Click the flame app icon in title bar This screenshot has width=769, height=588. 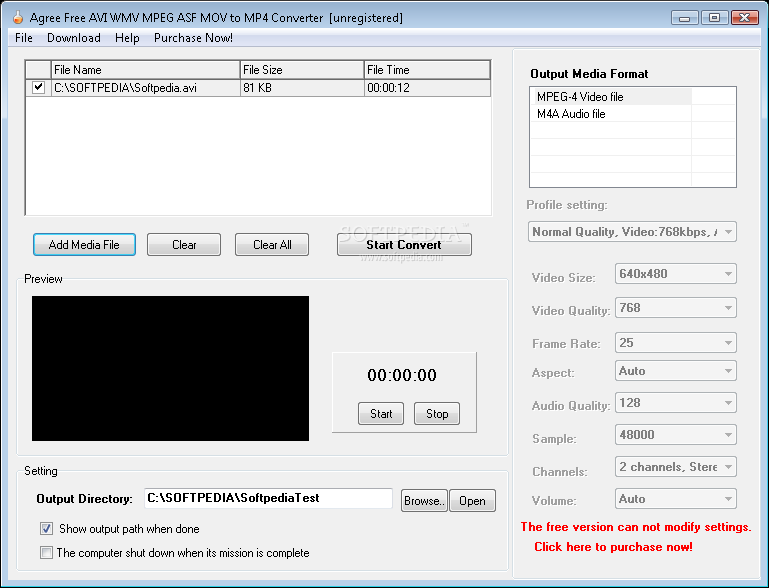[18, 18]
